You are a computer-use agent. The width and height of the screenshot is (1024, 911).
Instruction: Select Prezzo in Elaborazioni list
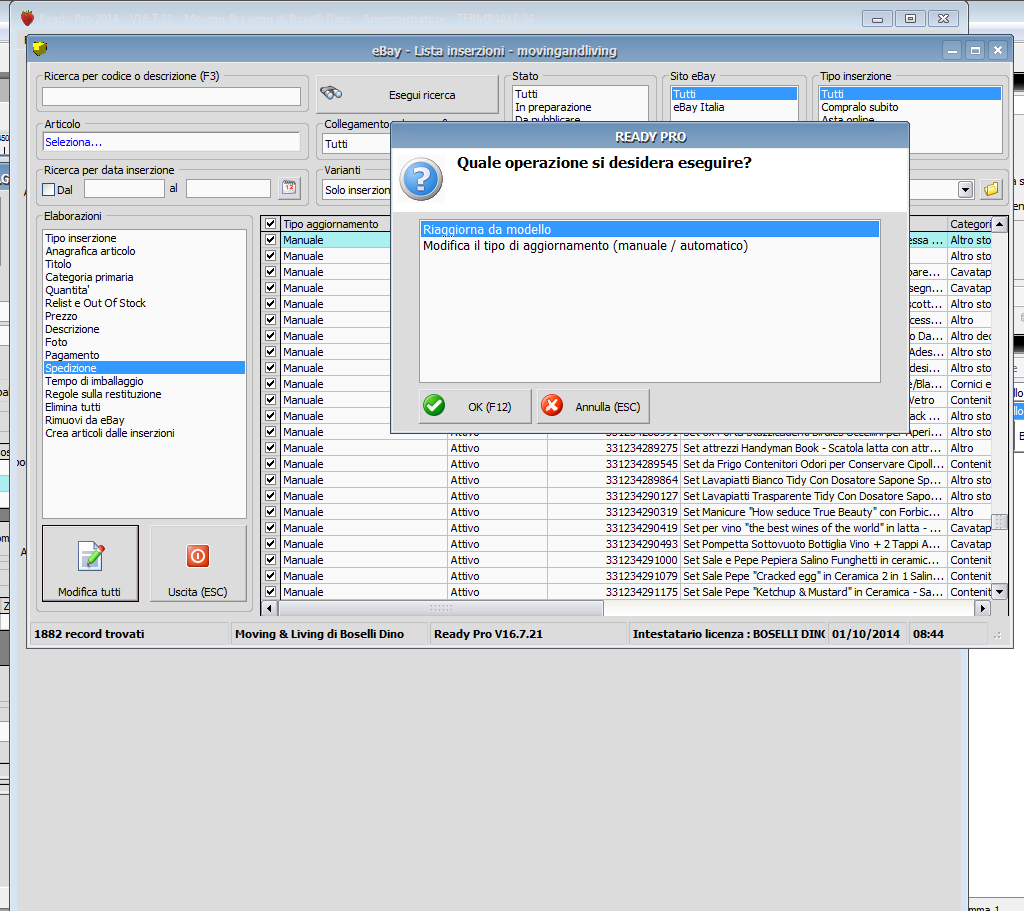coord(144,316)
